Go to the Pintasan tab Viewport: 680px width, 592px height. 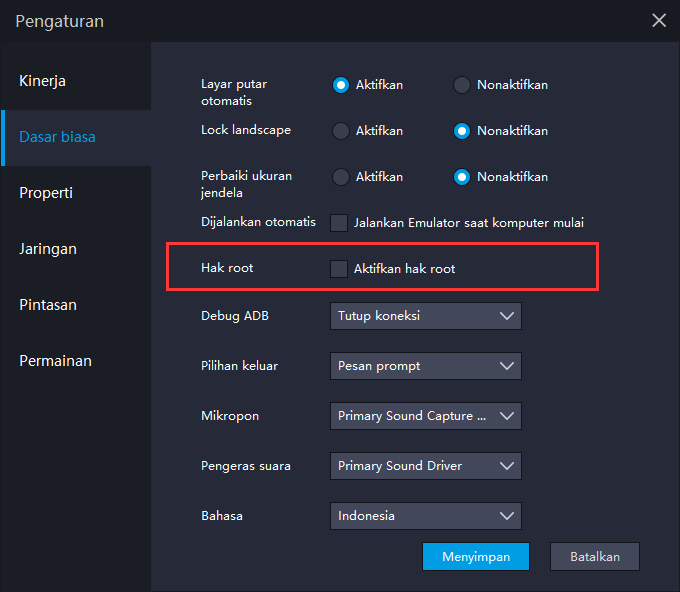click(76, 305)
